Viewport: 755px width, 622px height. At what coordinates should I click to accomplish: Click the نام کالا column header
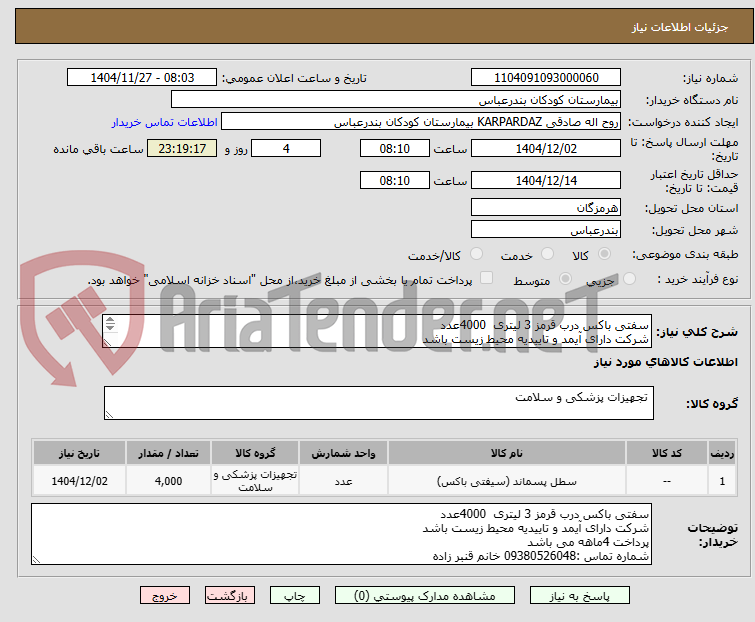coord(507,453)
